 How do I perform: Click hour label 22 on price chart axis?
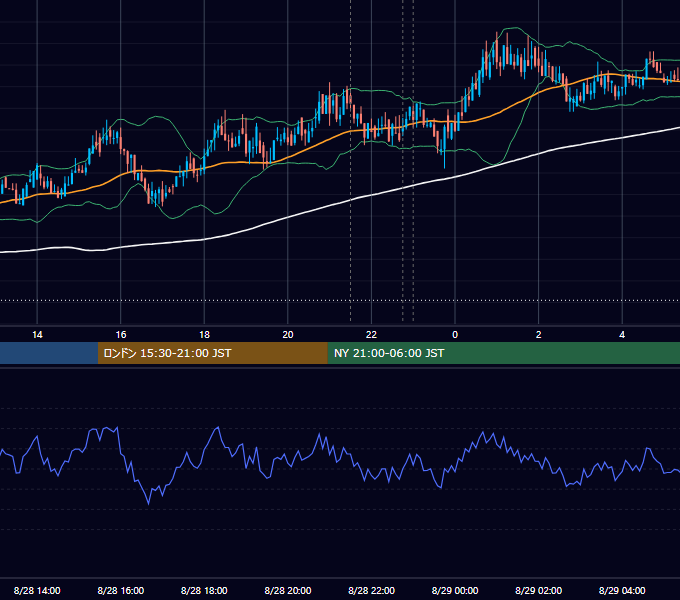click(x=371, y=334)
